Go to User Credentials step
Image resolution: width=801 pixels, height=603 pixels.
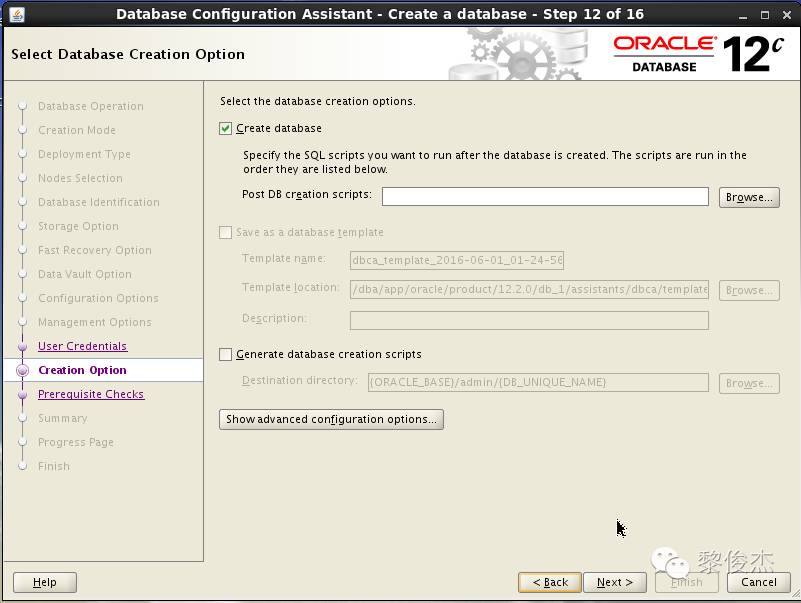click(x=82, y=346)
